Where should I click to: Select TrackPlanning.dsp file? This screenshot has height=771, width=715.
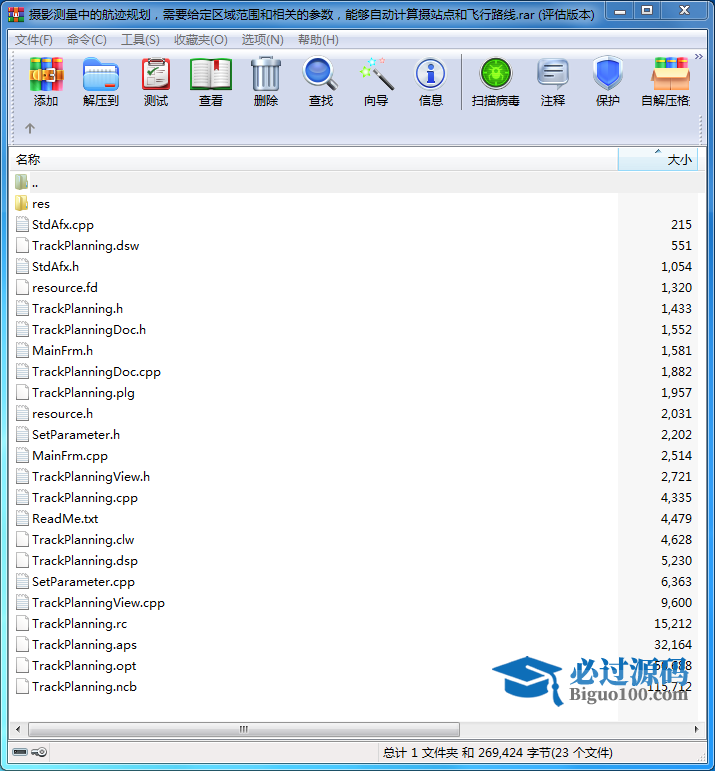tap(85, 561)
